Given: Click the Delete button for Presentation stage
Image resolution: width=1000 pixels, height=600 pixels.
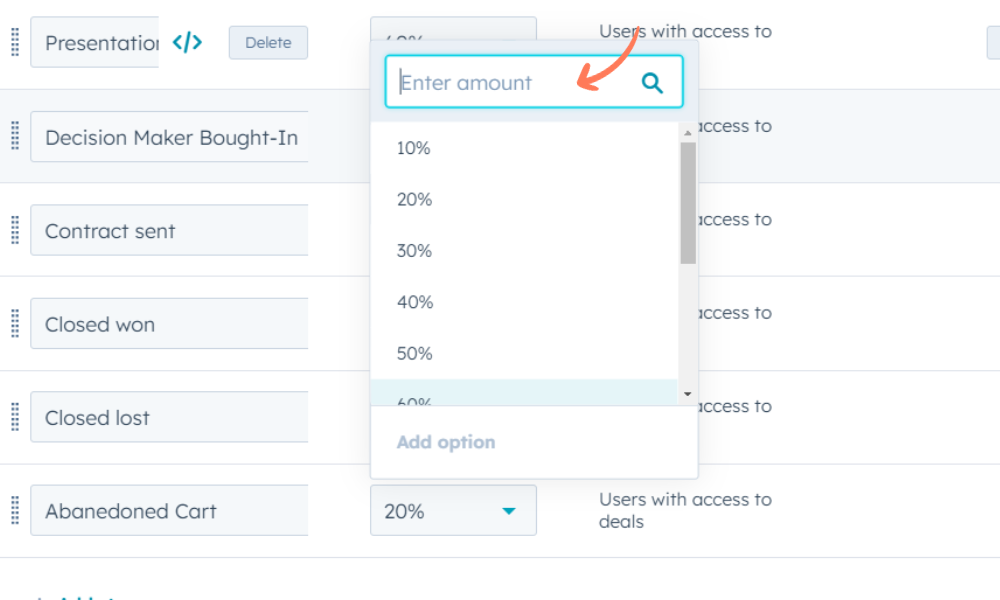Looking at the screenshot, I should 268,42.
